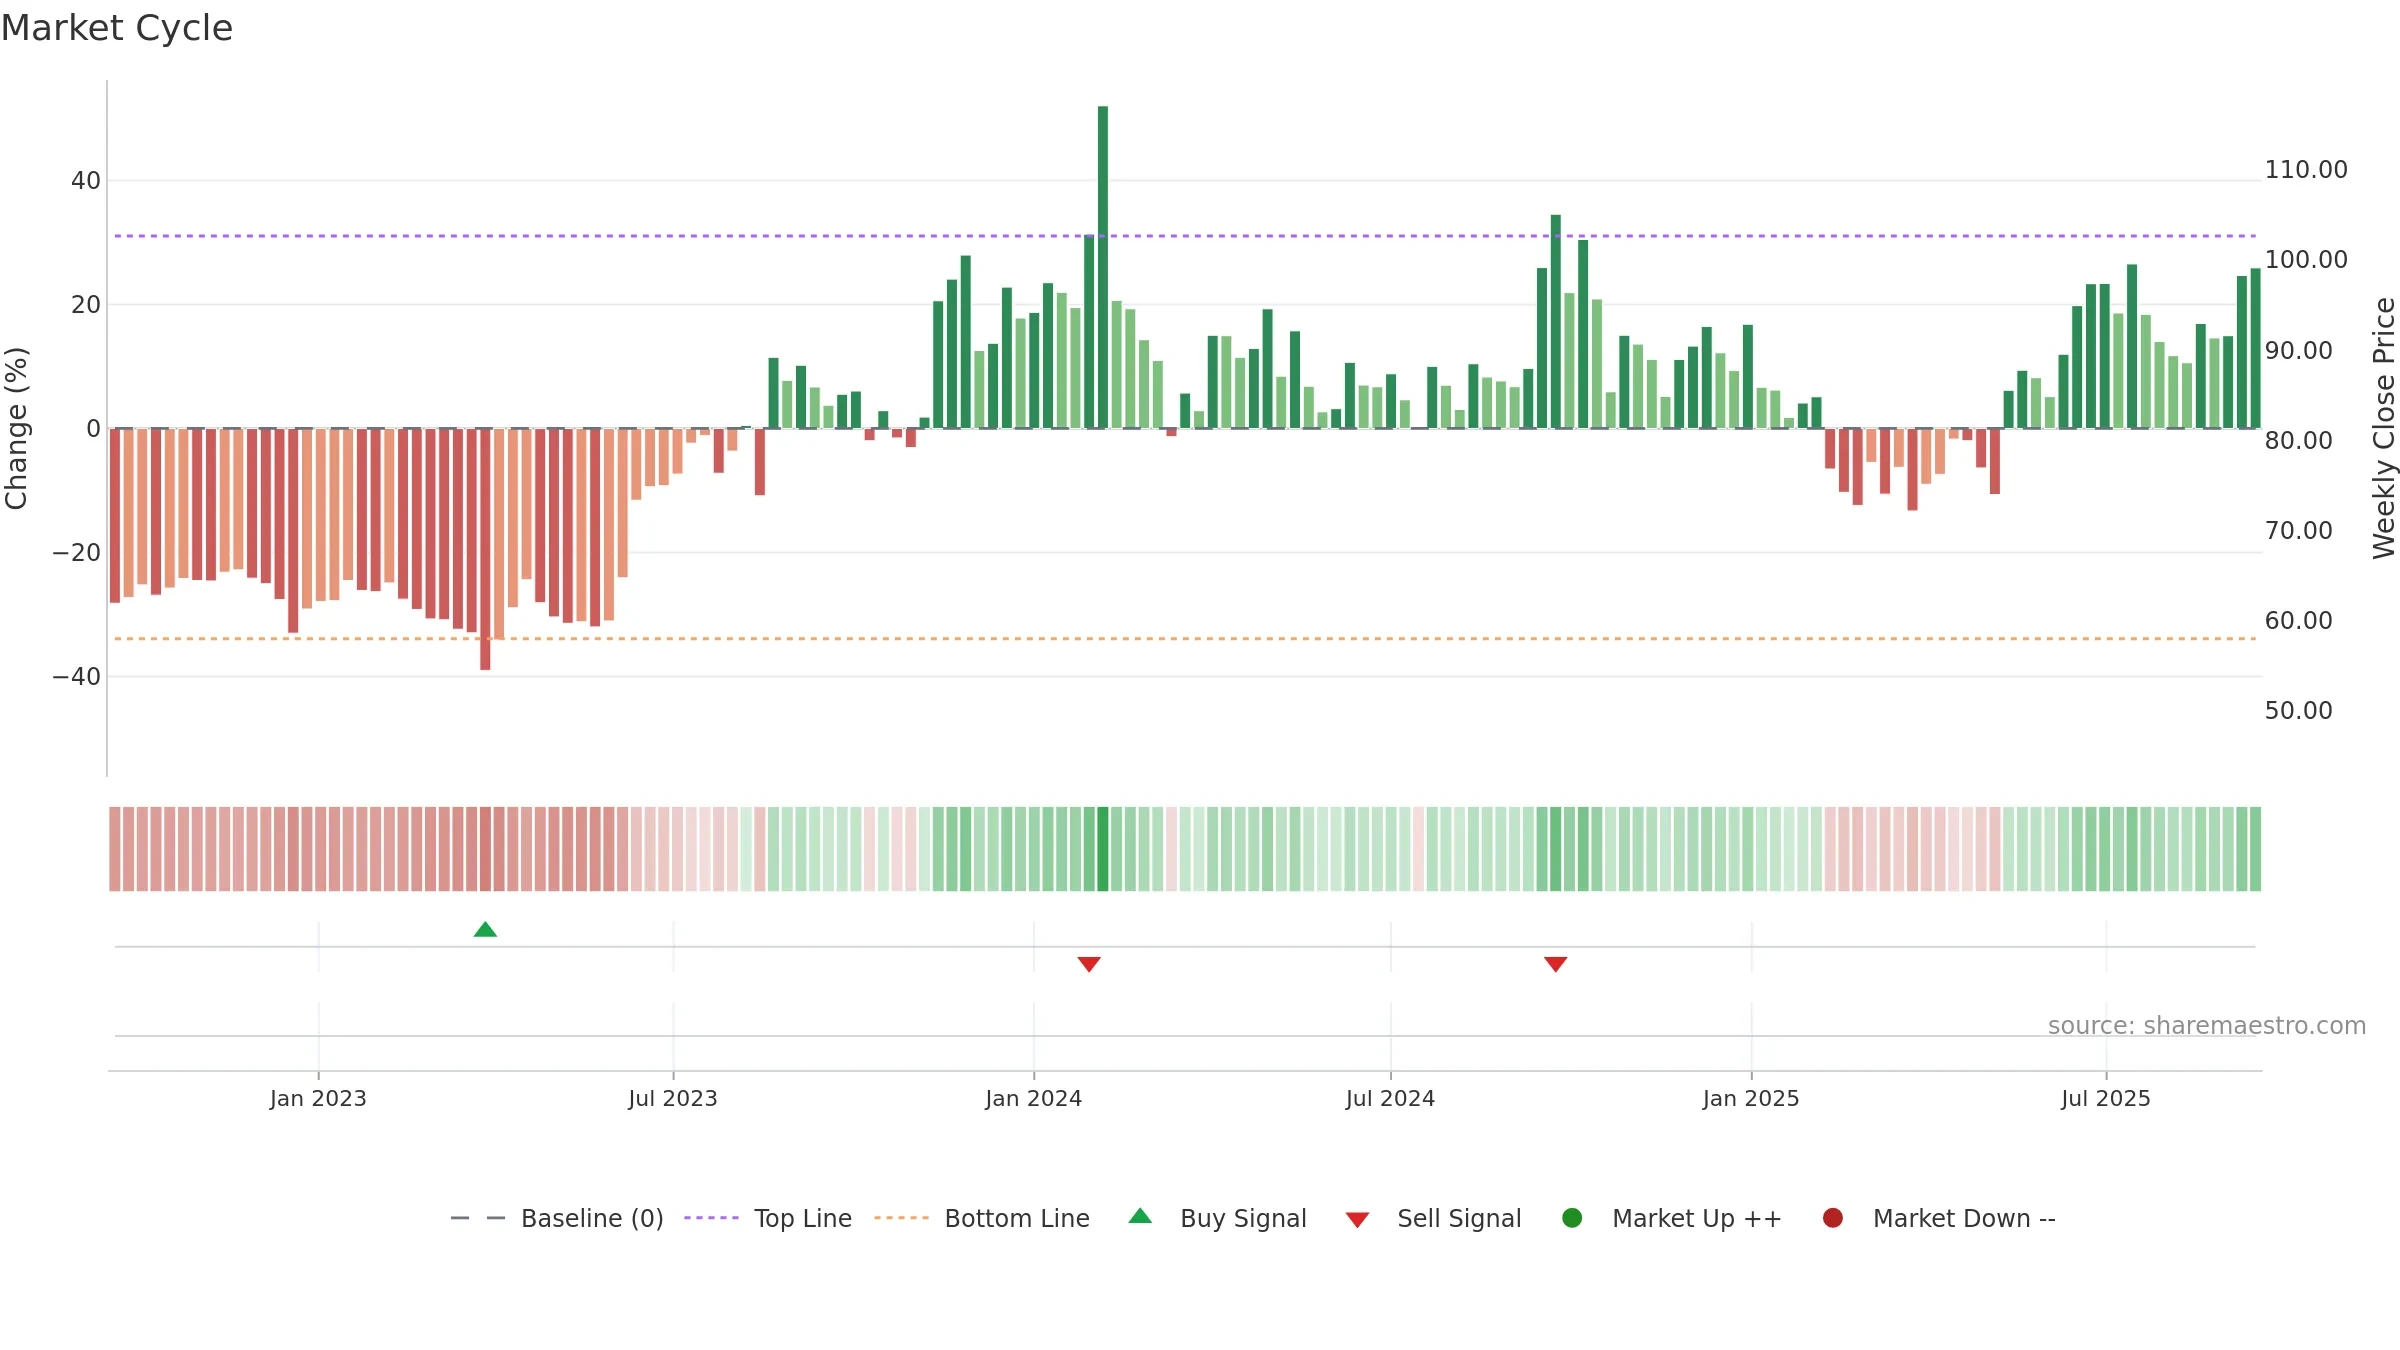Click the 90.00 price tick label
The image size is (2400, 1350).
(x=2299, y=351)
